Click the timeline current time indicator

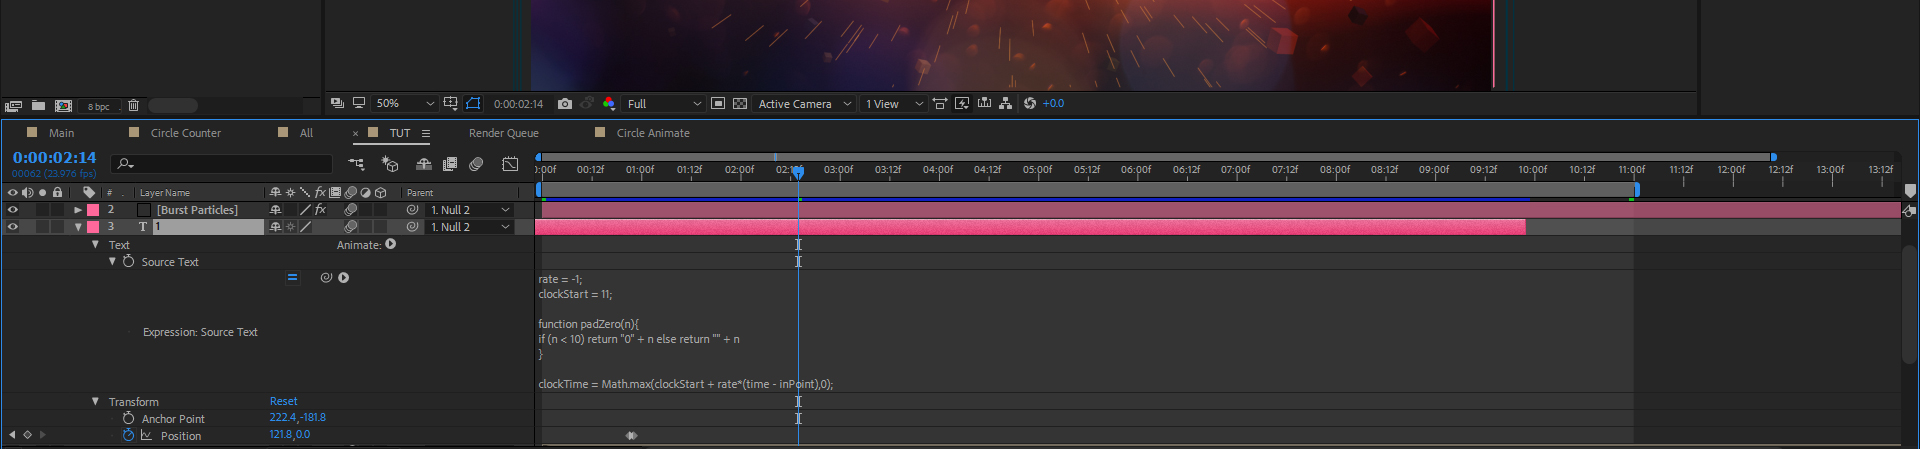coord(798,172)
